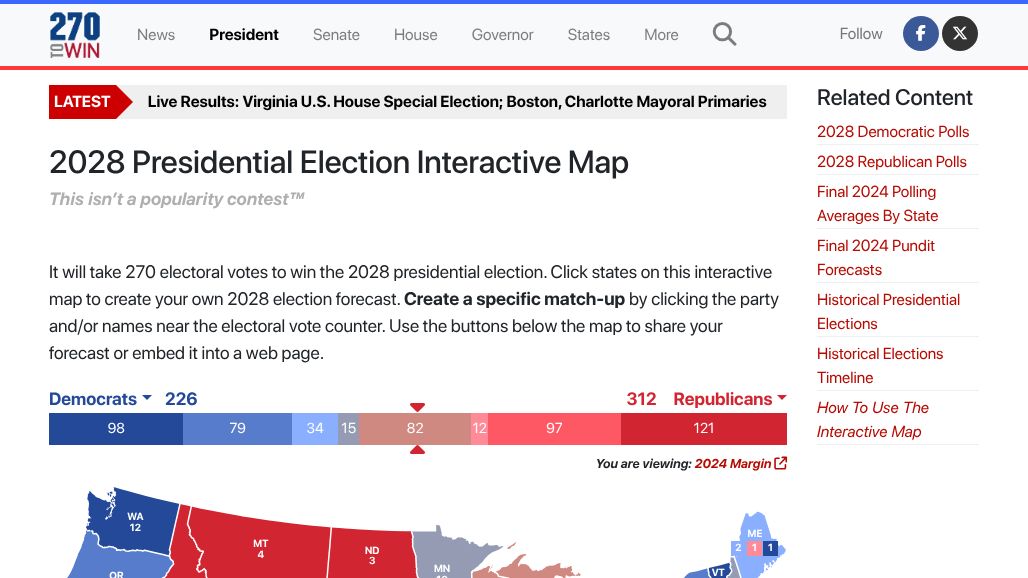Screen dimensions: 1028x578
Task: Go to 270toWin home logo
Action: pyautogui.click(x=75, y=35)
